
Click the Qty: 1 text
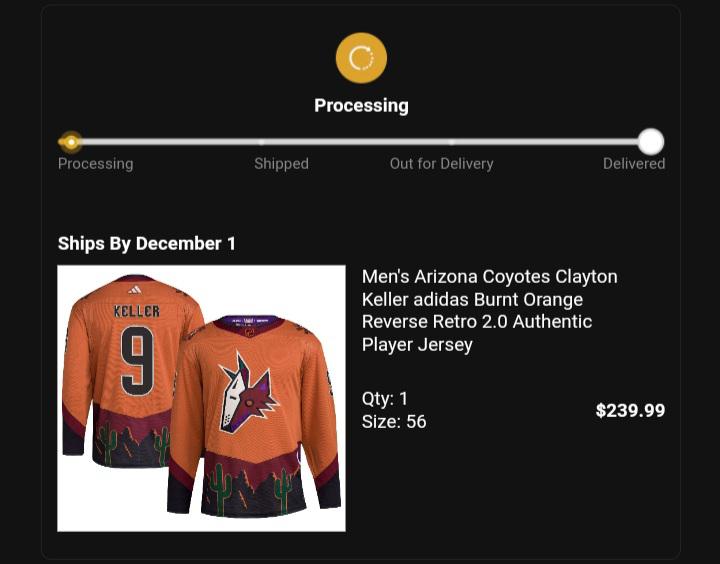pyautogui.click(x=384, y=399)
